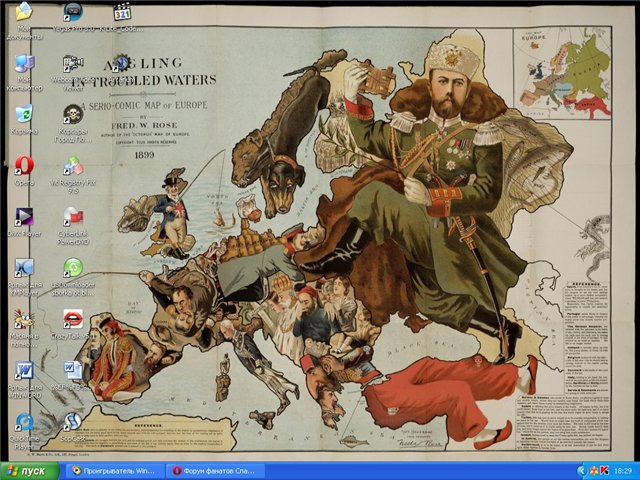Image resolution: width=640 pixels, height=480 pixels.
Task: Open the KMPlayer shortcut icon
Action: pyautogui.click(x=24, y=268)
